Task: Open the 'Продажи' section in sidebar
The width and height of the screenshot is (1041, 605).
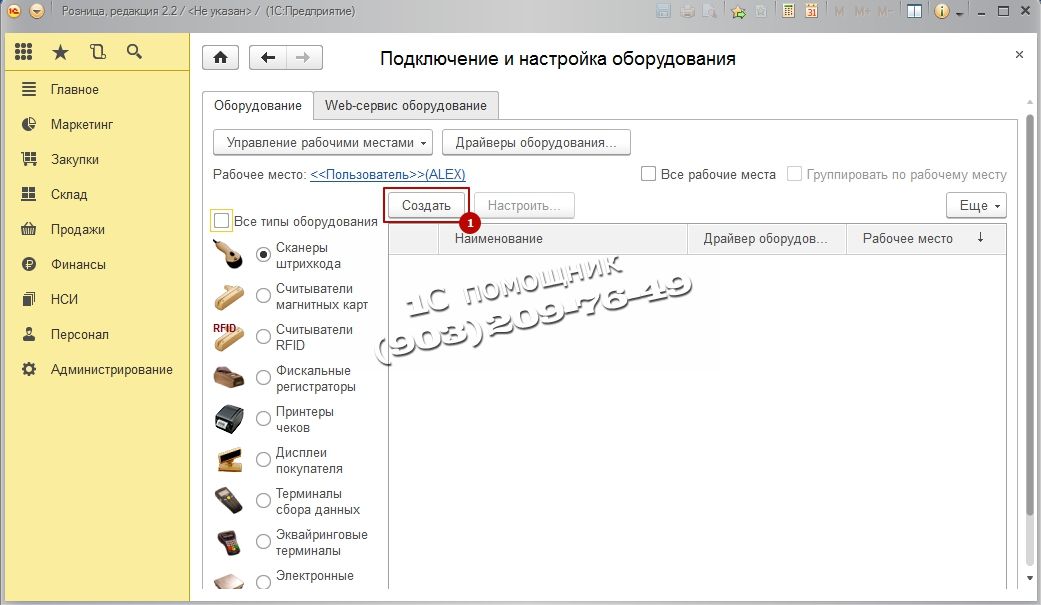Action: pos(77,229)
